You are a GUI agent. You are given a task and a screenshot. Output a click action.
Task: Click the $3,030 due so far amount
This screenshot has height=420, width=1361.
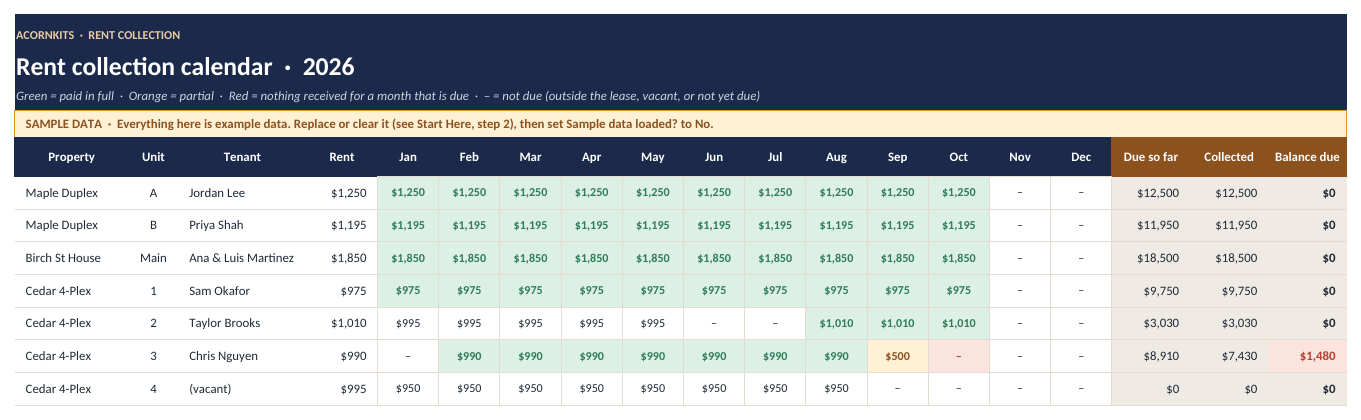(1149, 323)
